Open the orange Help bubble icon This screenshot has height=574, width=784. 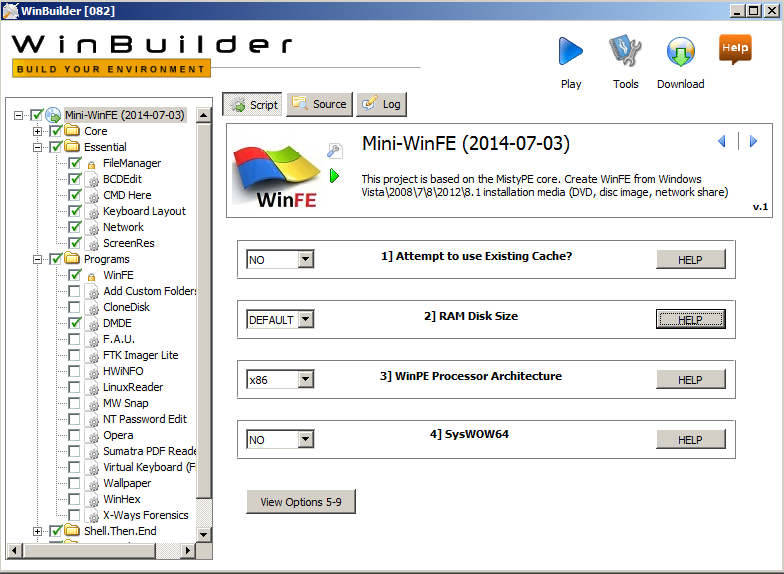coord(735,49)
